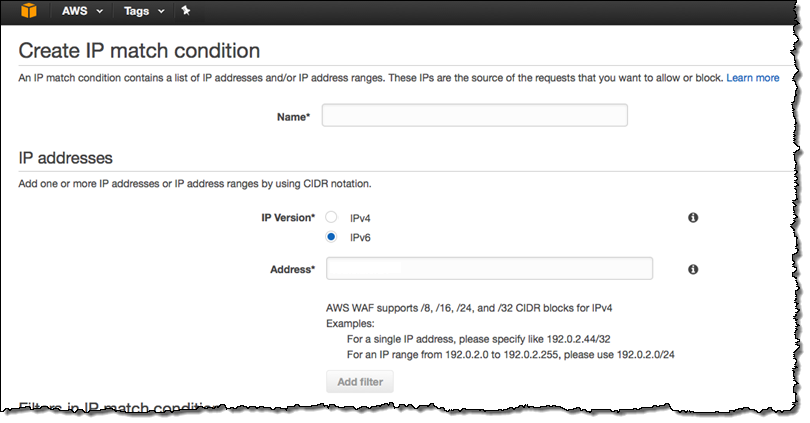Expand the chevron next to Tags
The width and height of the screenshot is (810, 423).
coord(161,11)
